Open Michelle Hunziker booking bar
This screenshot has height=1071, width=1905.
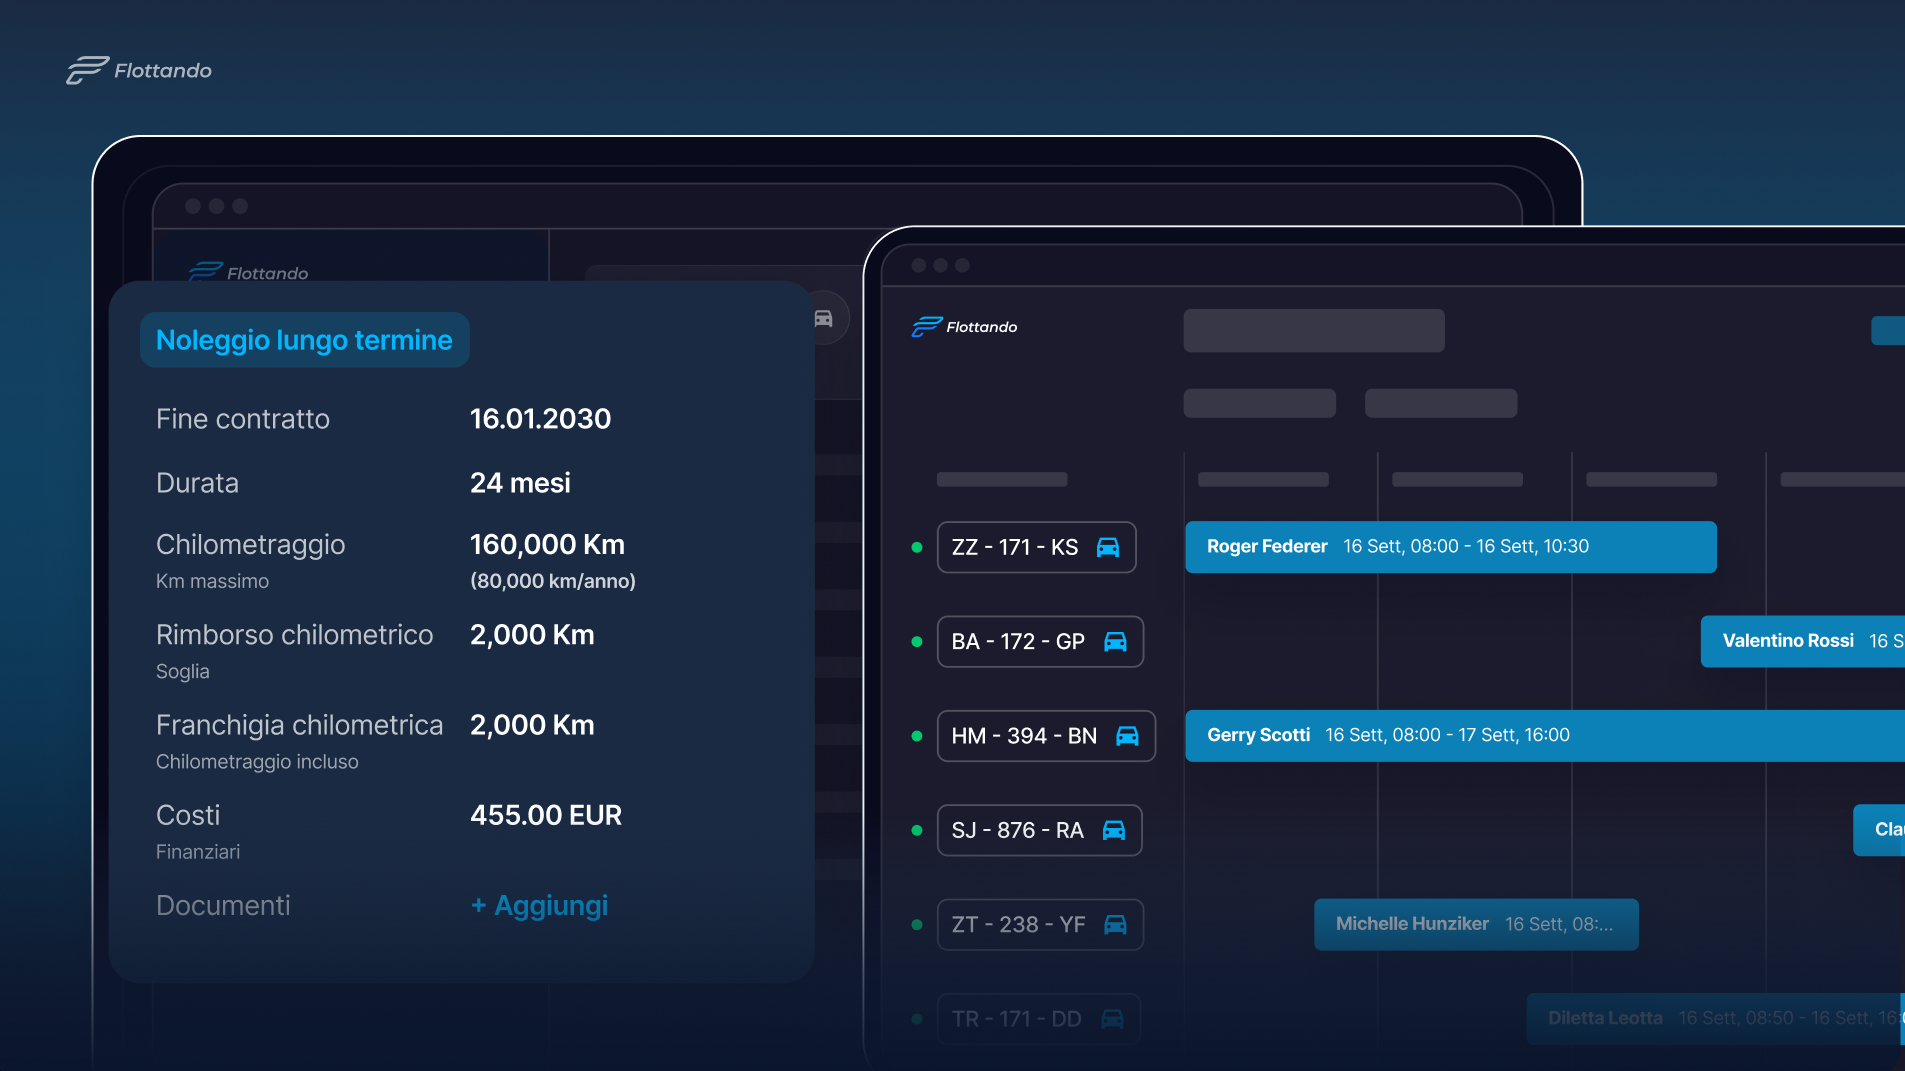1476,924
